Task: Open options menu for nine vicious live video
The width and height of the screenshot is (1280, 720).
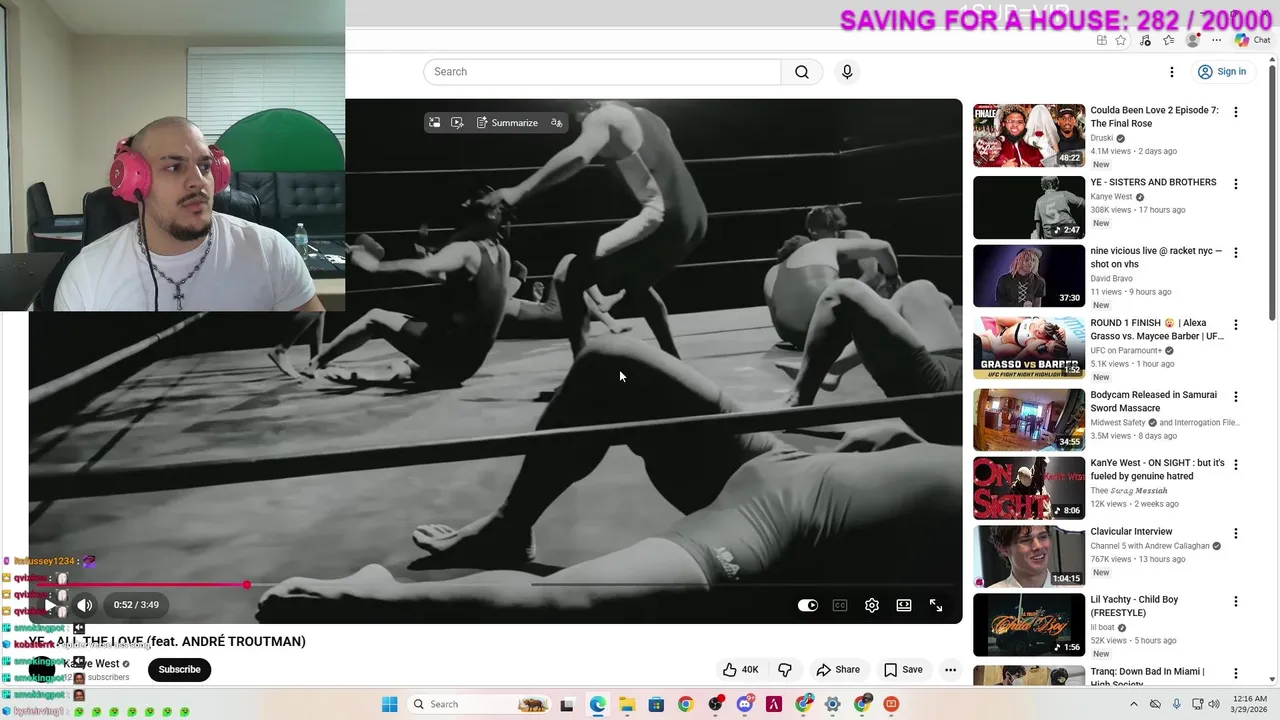Action: pos(1236,253)
